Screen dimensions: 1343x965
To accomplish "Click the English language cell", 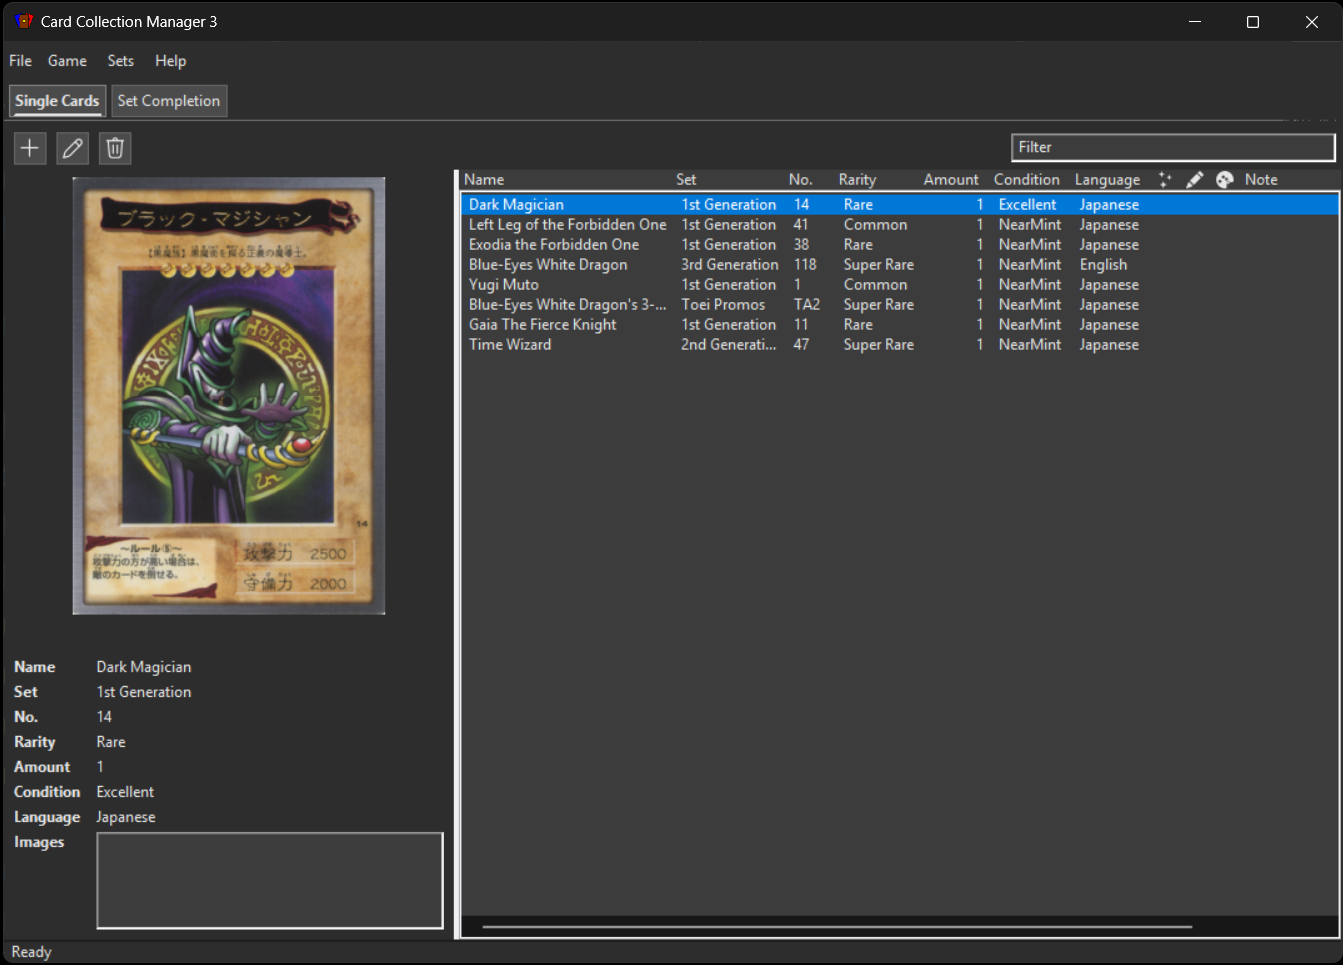I will (x=1103, y=265).
